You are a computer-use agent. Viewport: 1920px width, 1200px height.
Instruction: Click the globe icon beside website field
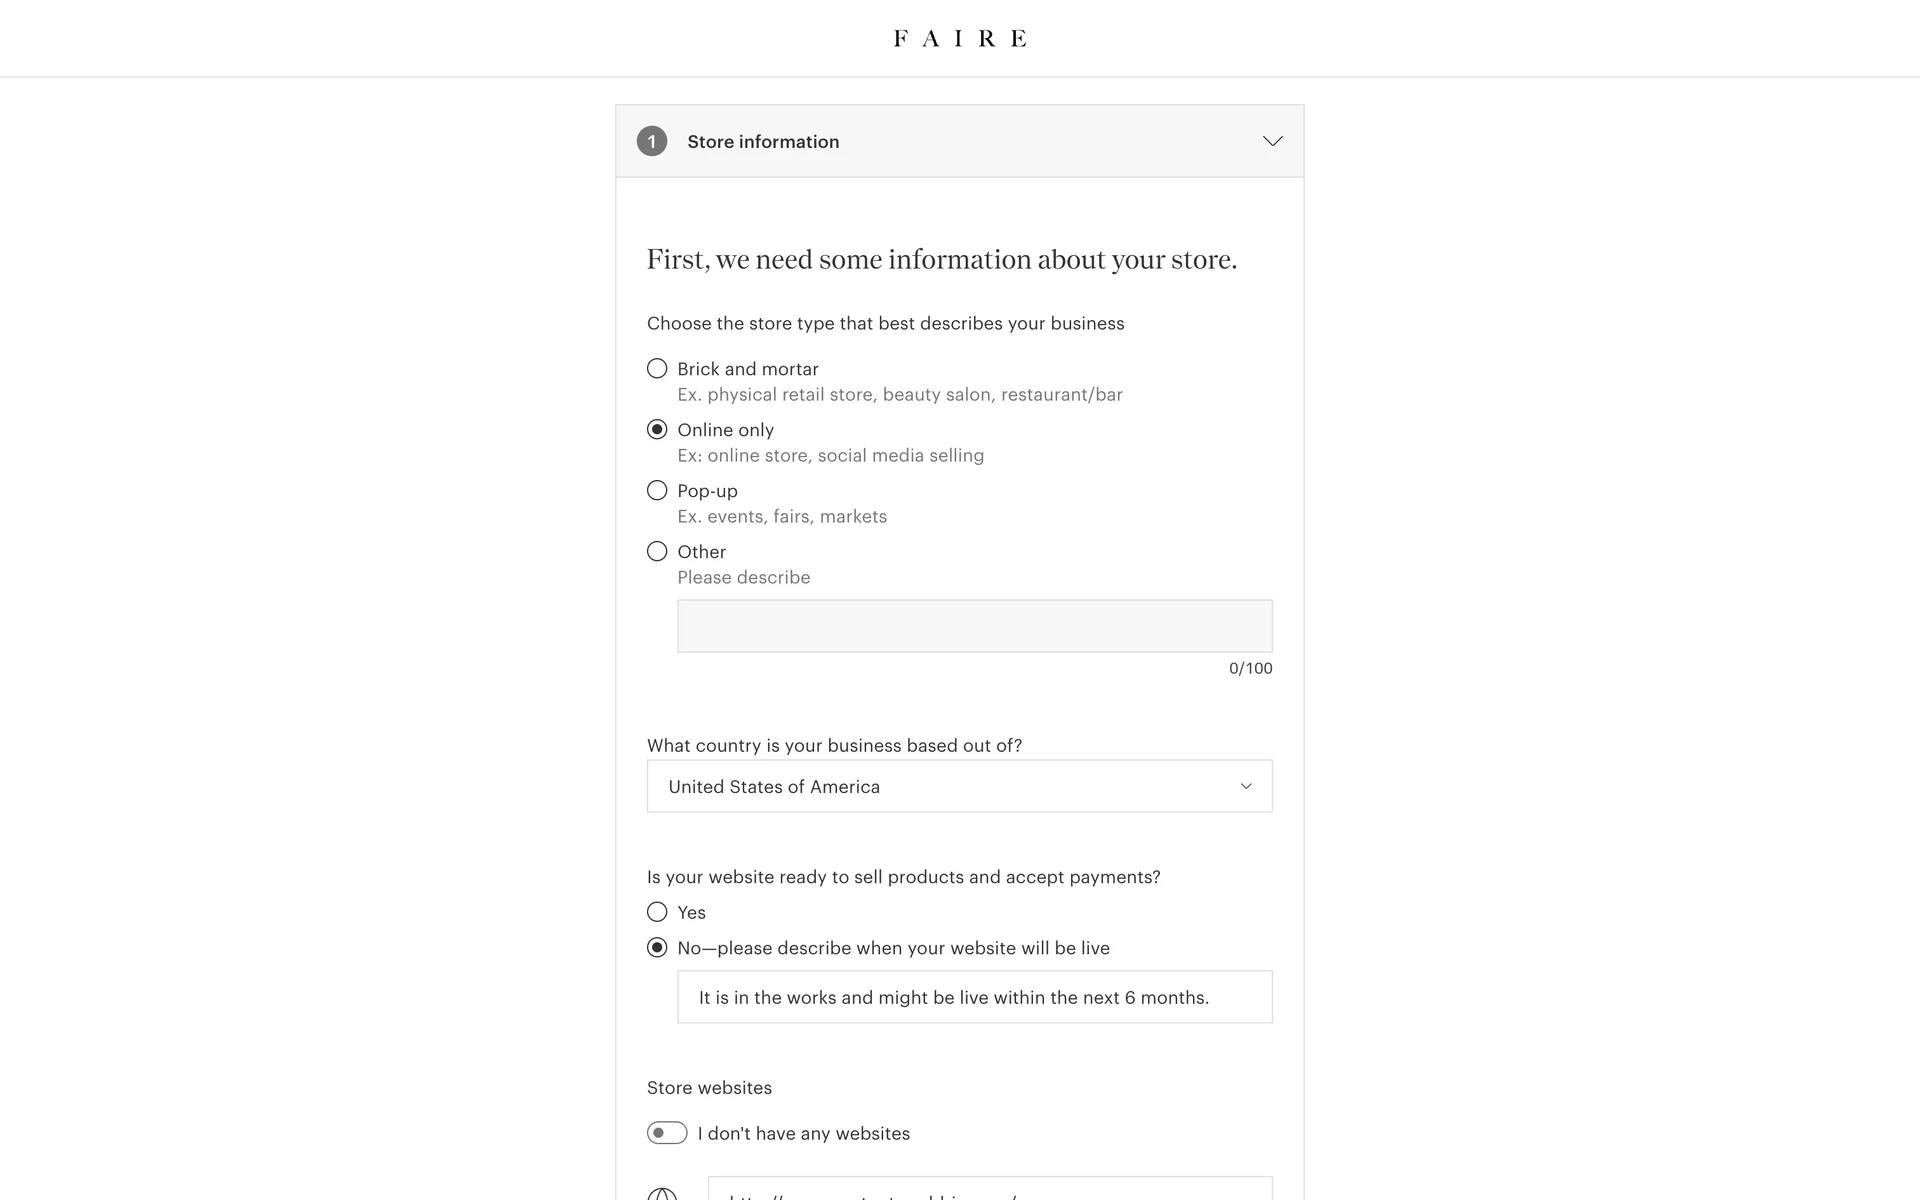662,1194
